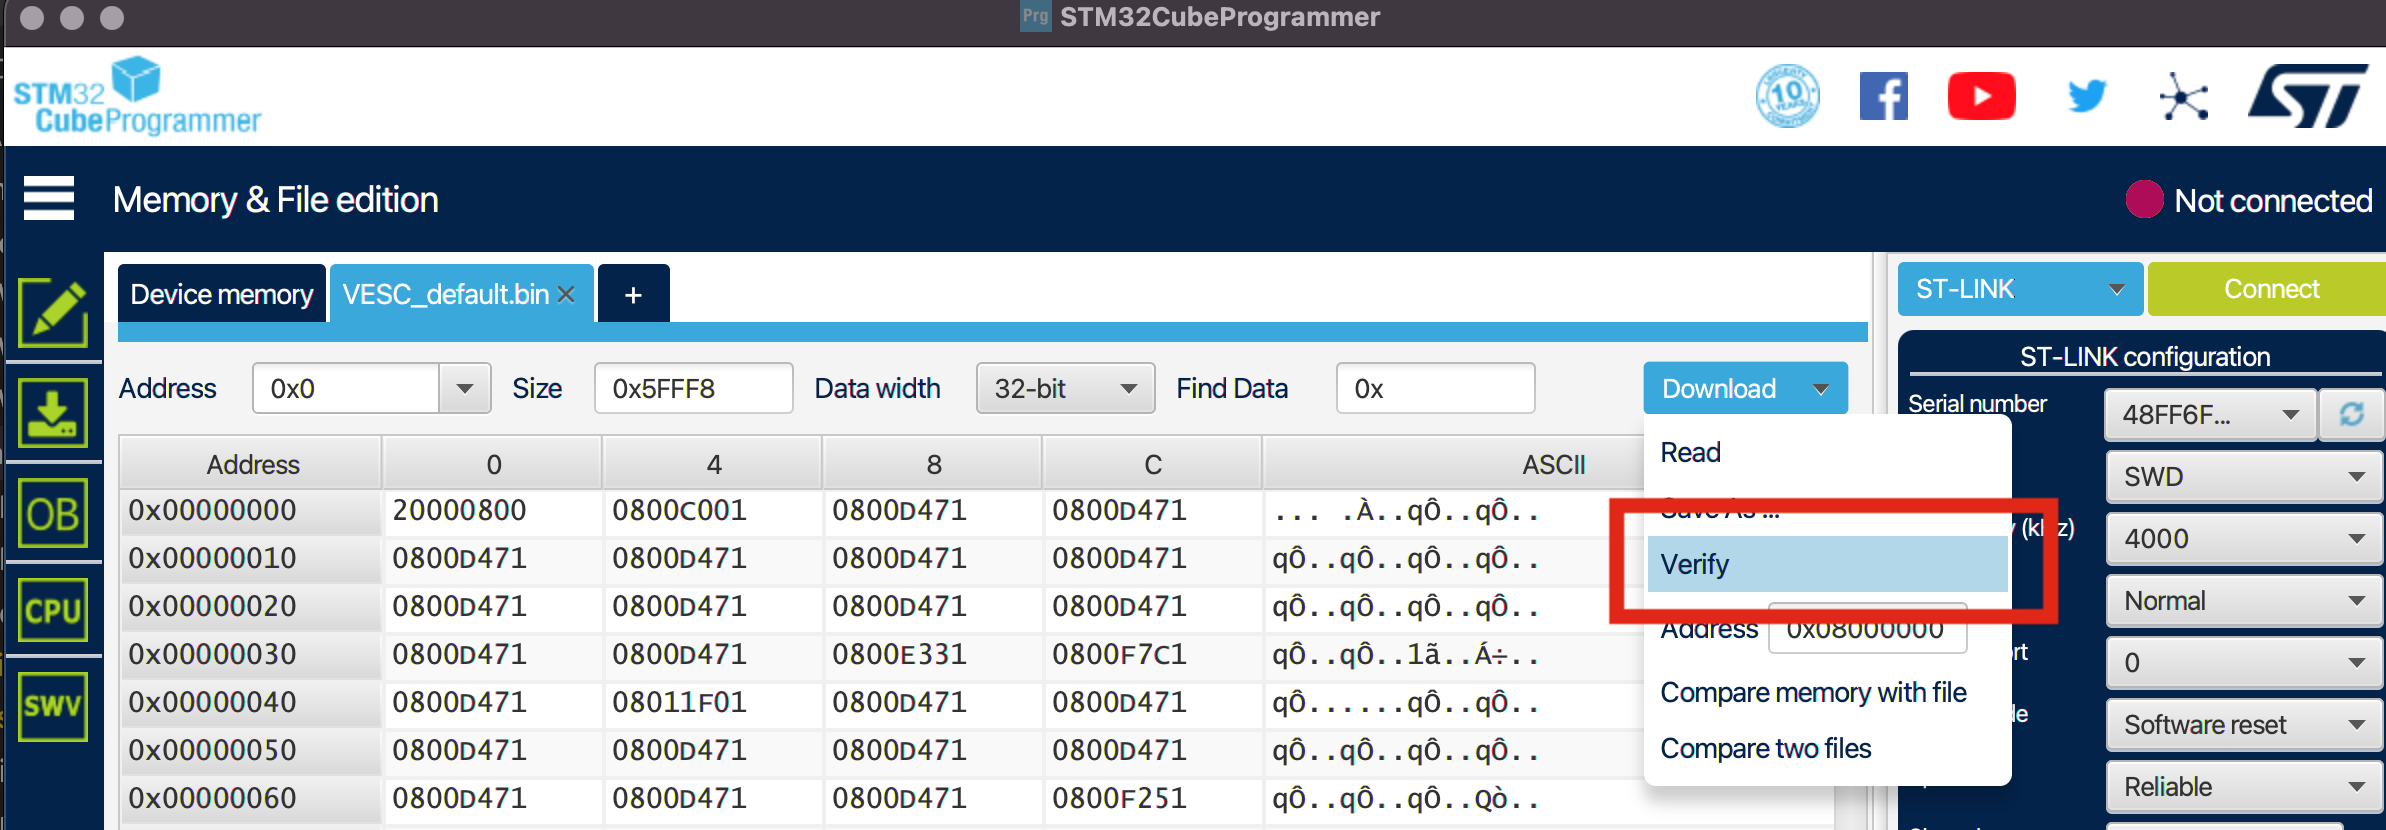Click column header 8

click(933, 464)
